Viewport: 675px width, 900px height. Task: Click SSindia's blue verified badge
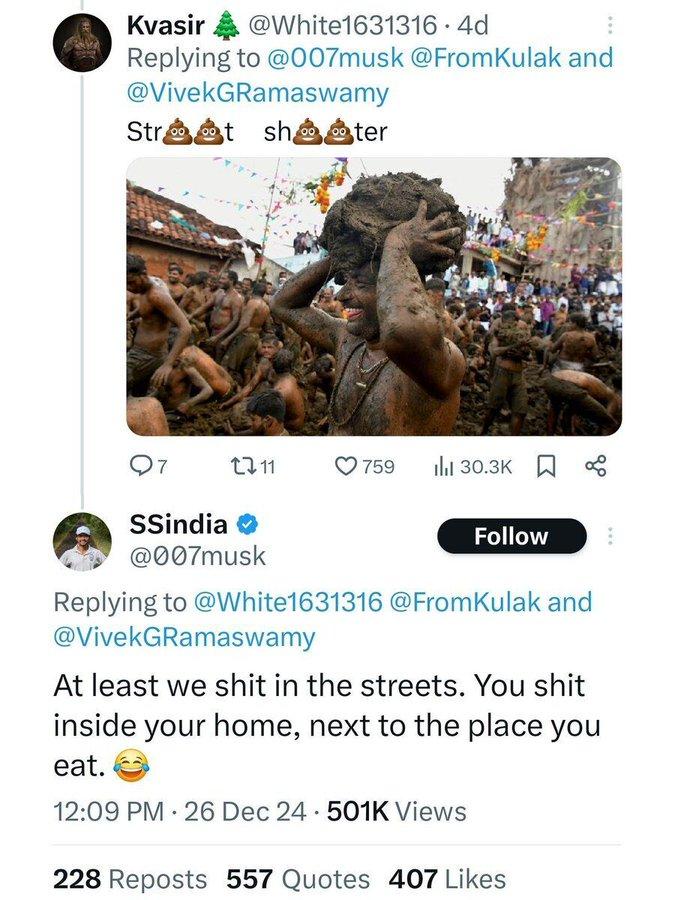[x=247, y=523]
